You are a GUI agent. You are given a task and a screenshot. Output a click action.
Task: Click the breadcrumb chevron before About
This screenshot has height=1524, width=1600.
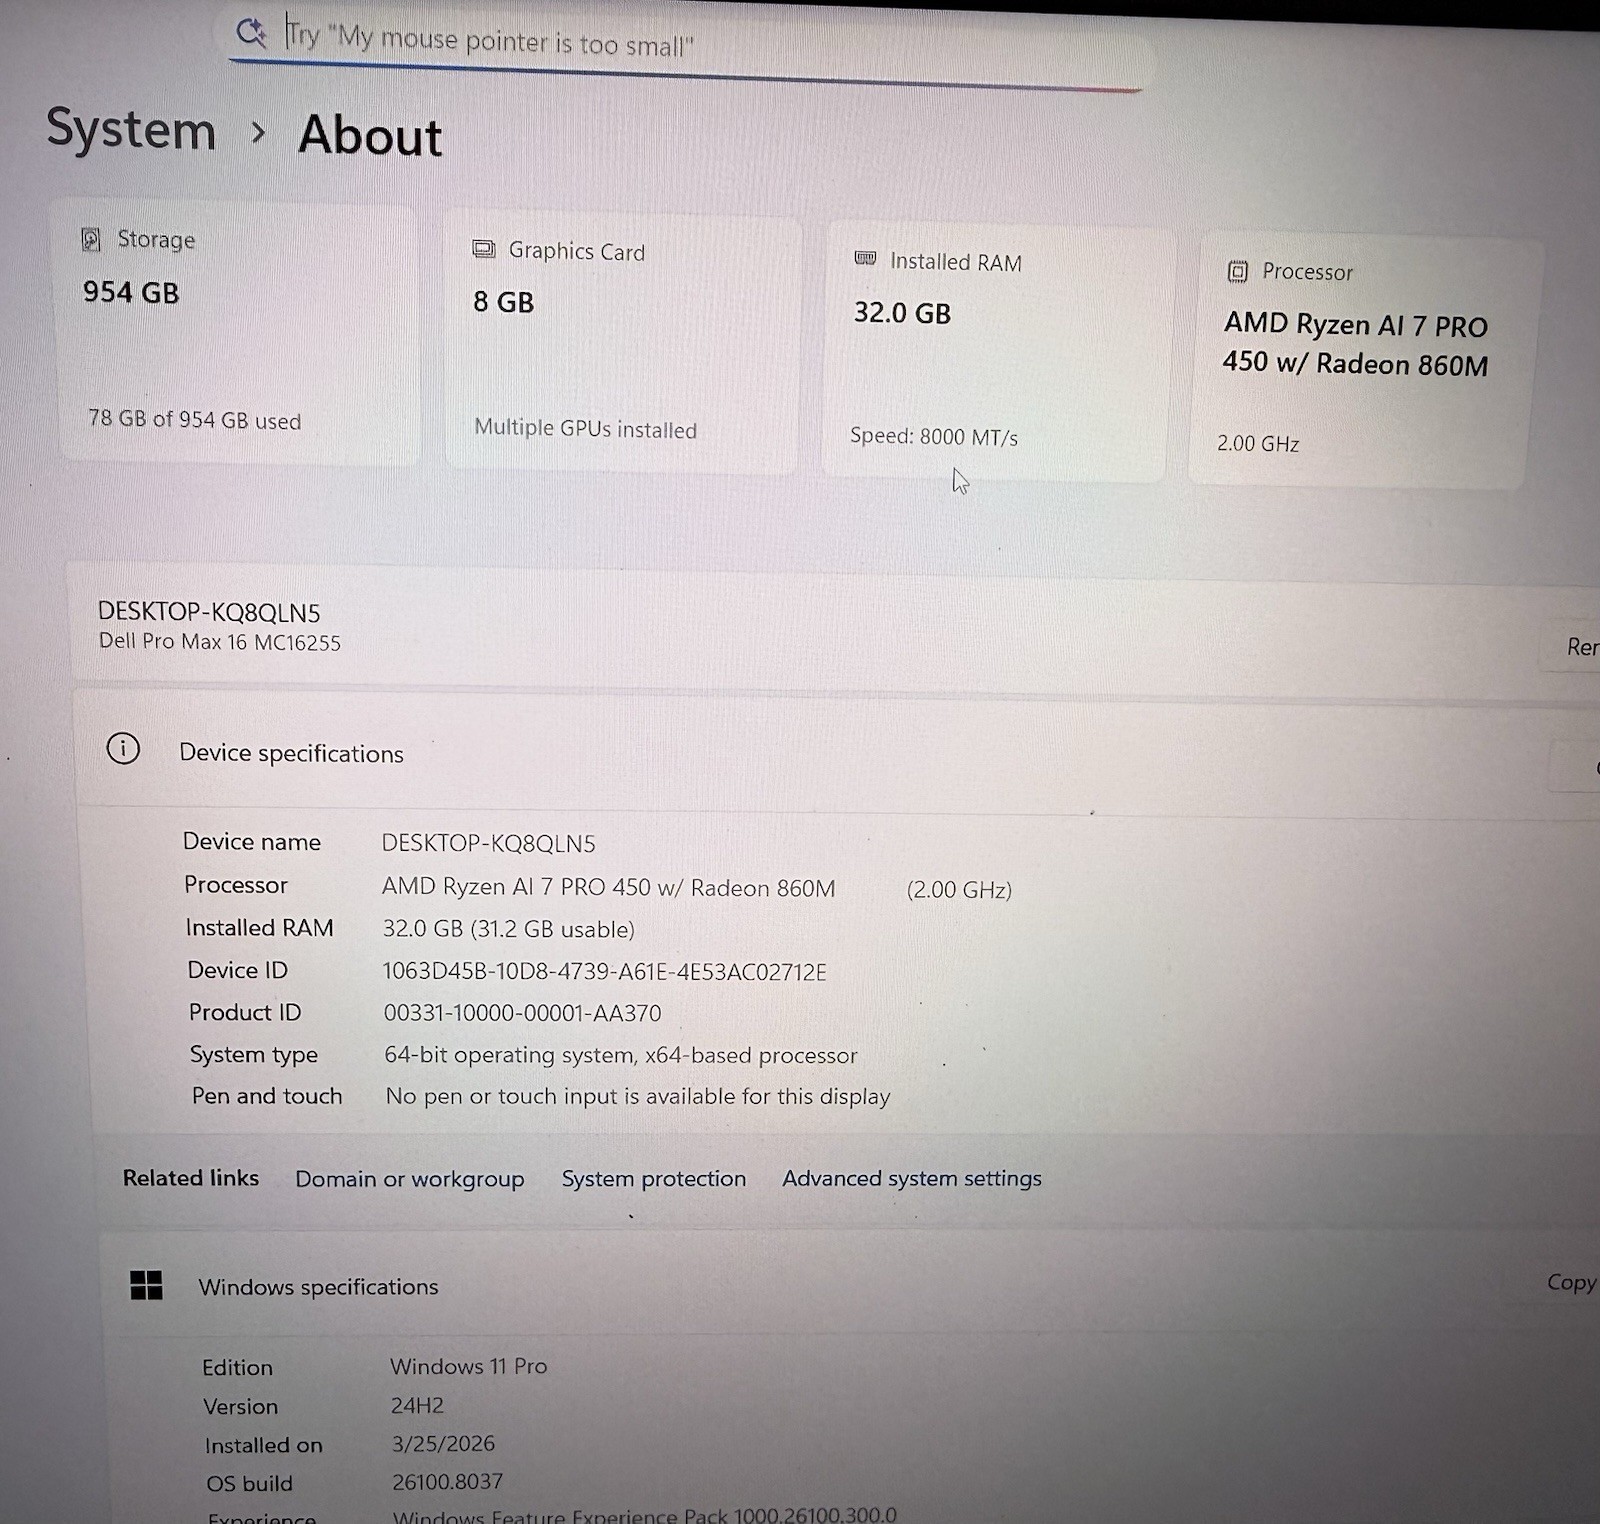[x=258, y=133]
